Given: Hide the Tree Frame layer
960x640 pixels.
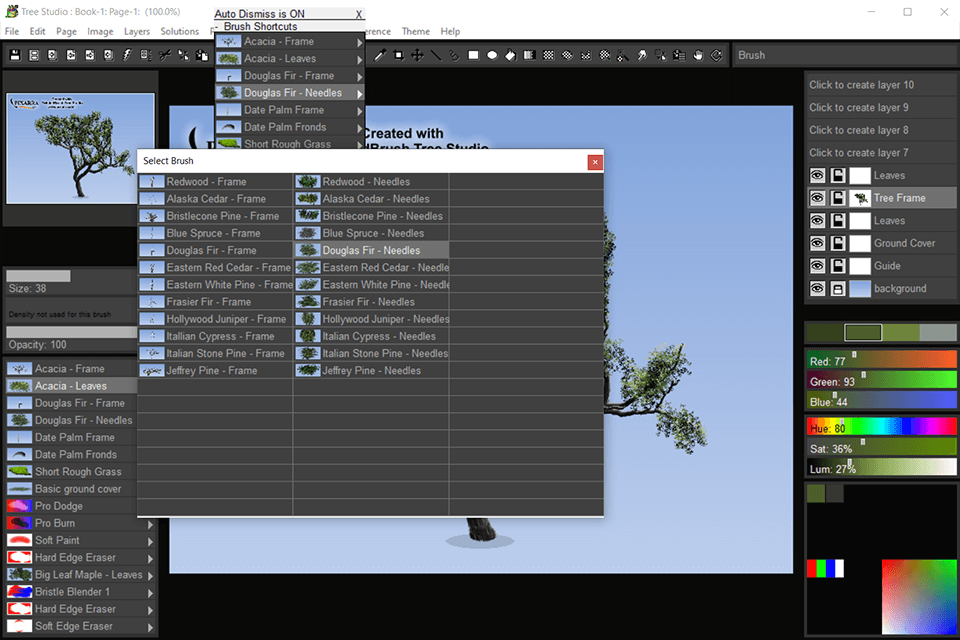Looking at the screenshot, I should click(x=817, y=198).
